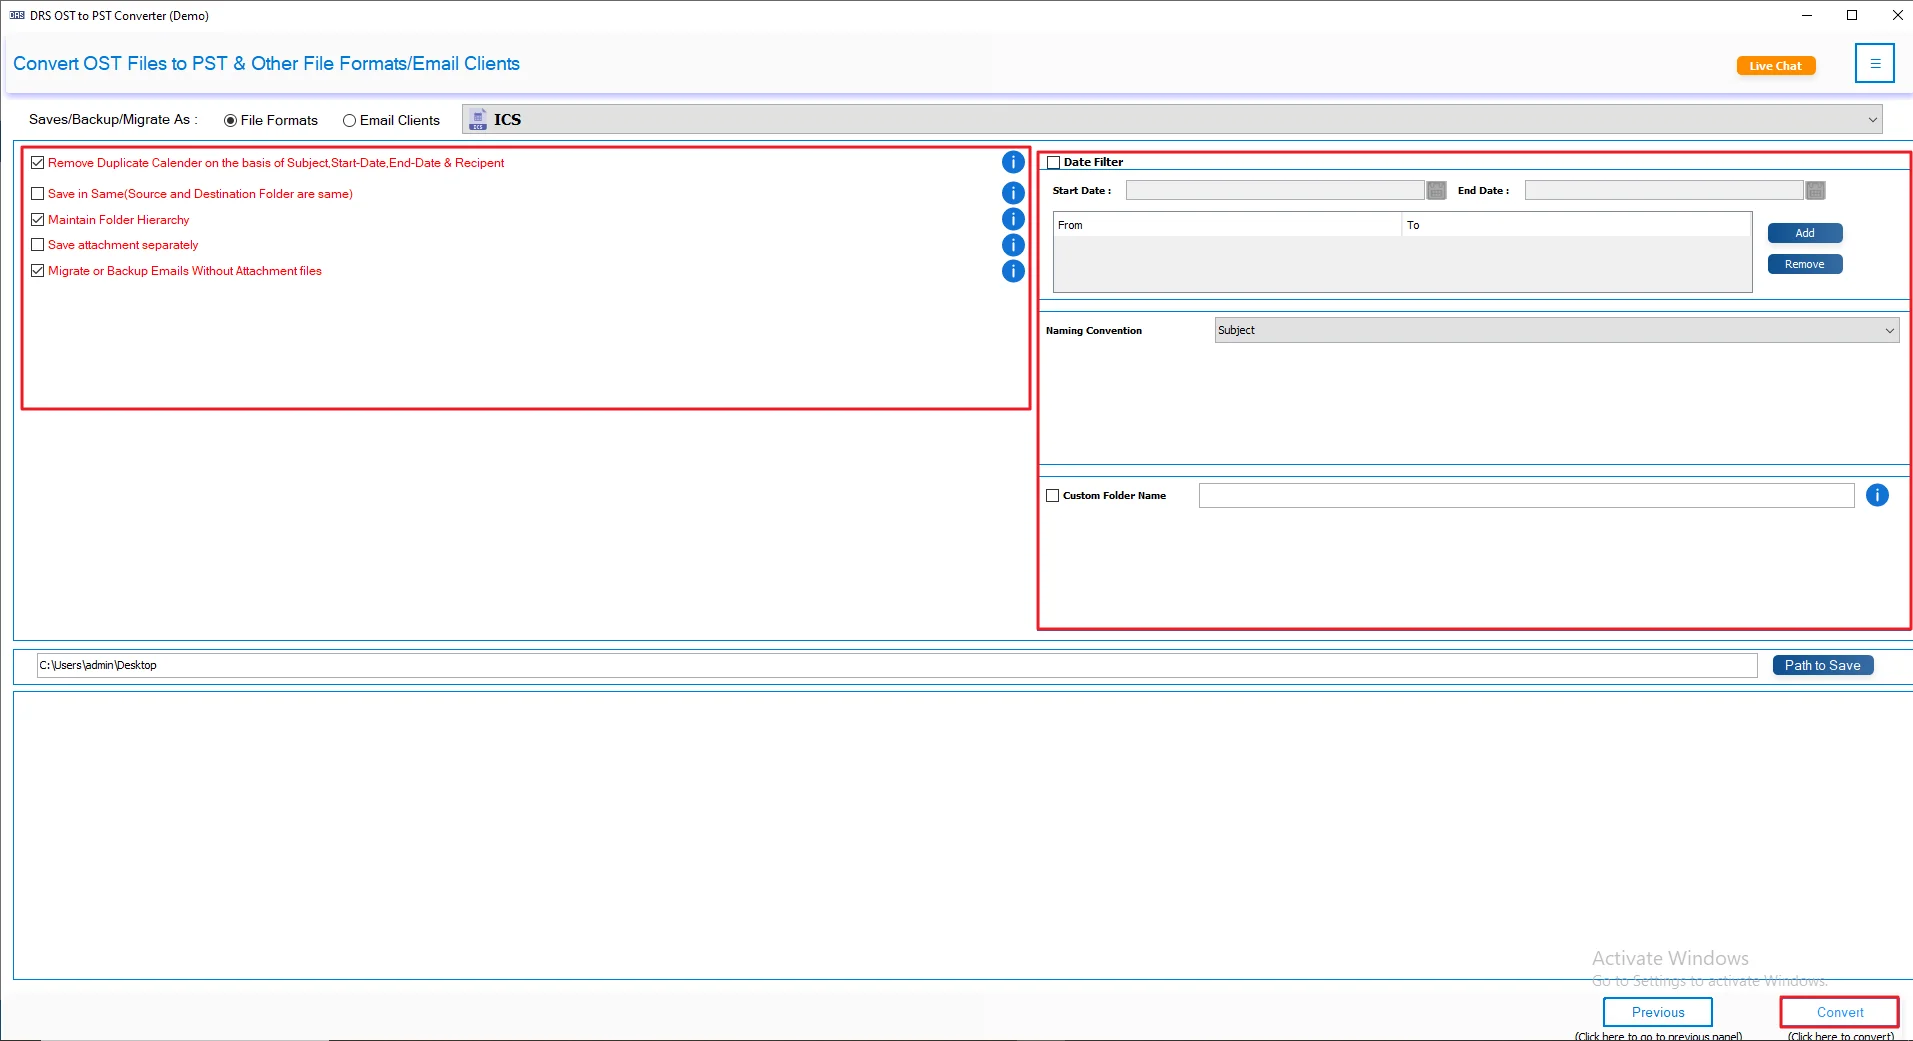Click the Start Date input field

[x=1275, y=190]
